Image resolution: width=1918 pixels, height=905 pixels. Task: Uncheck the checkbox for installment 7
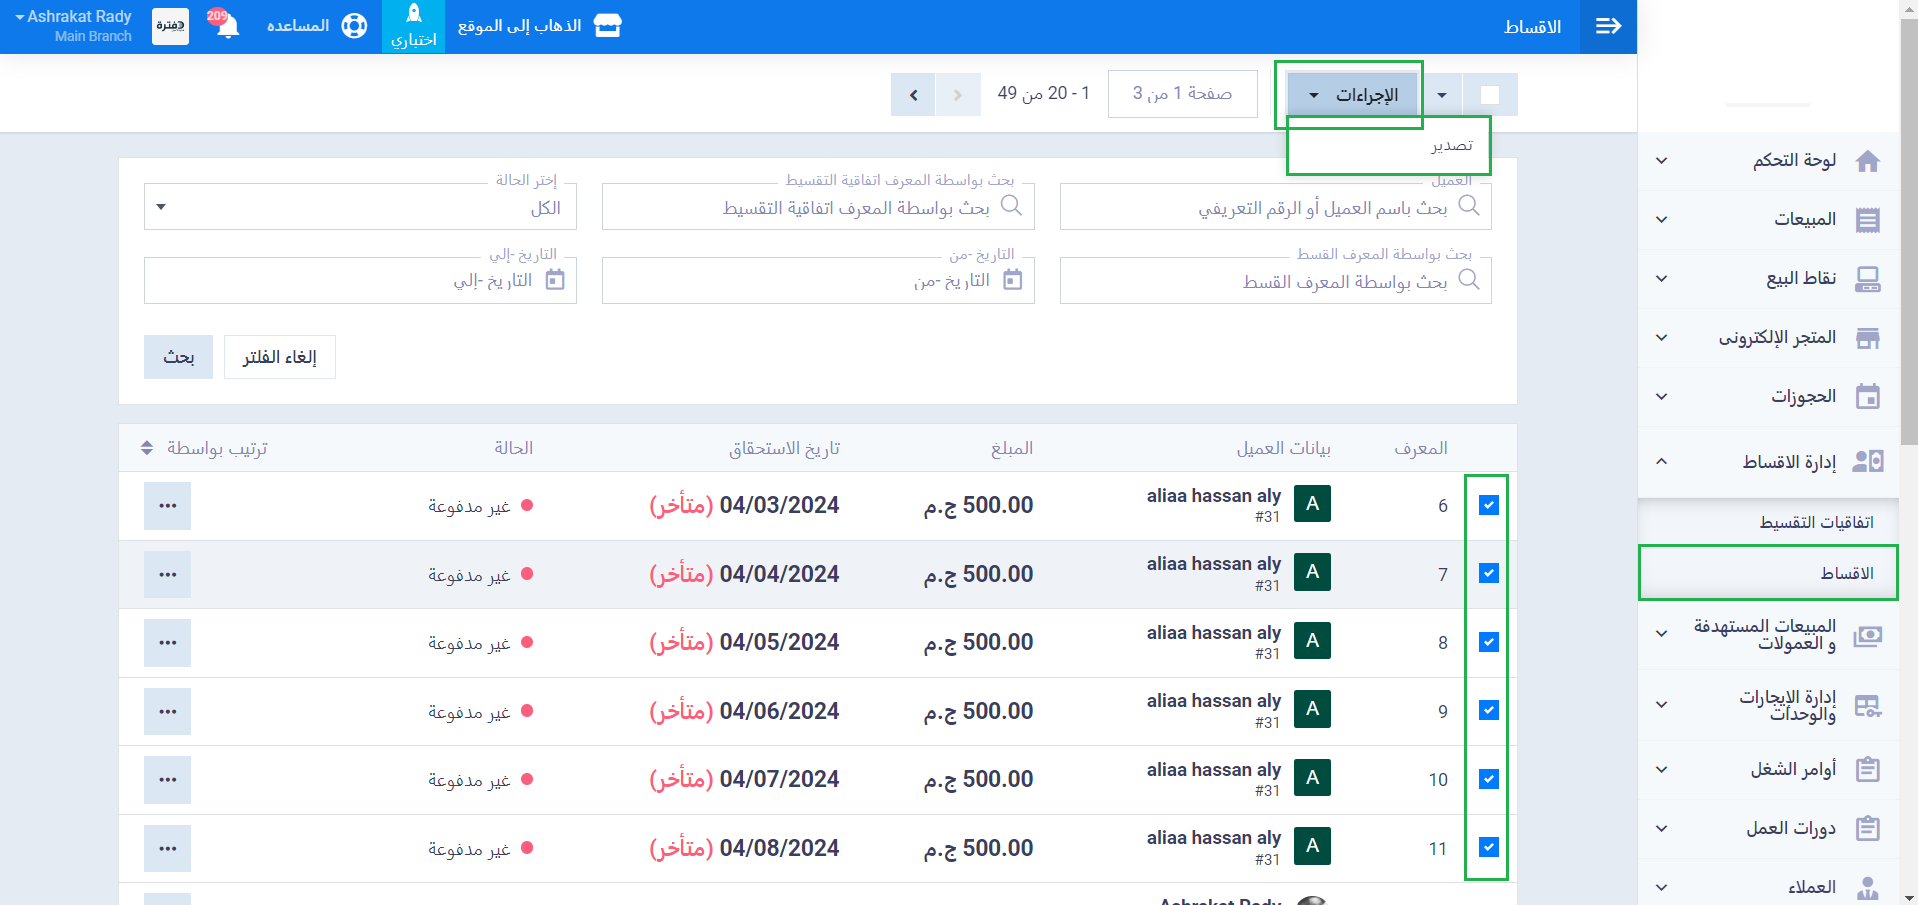pyautogui.click(x=1488, y=574)
